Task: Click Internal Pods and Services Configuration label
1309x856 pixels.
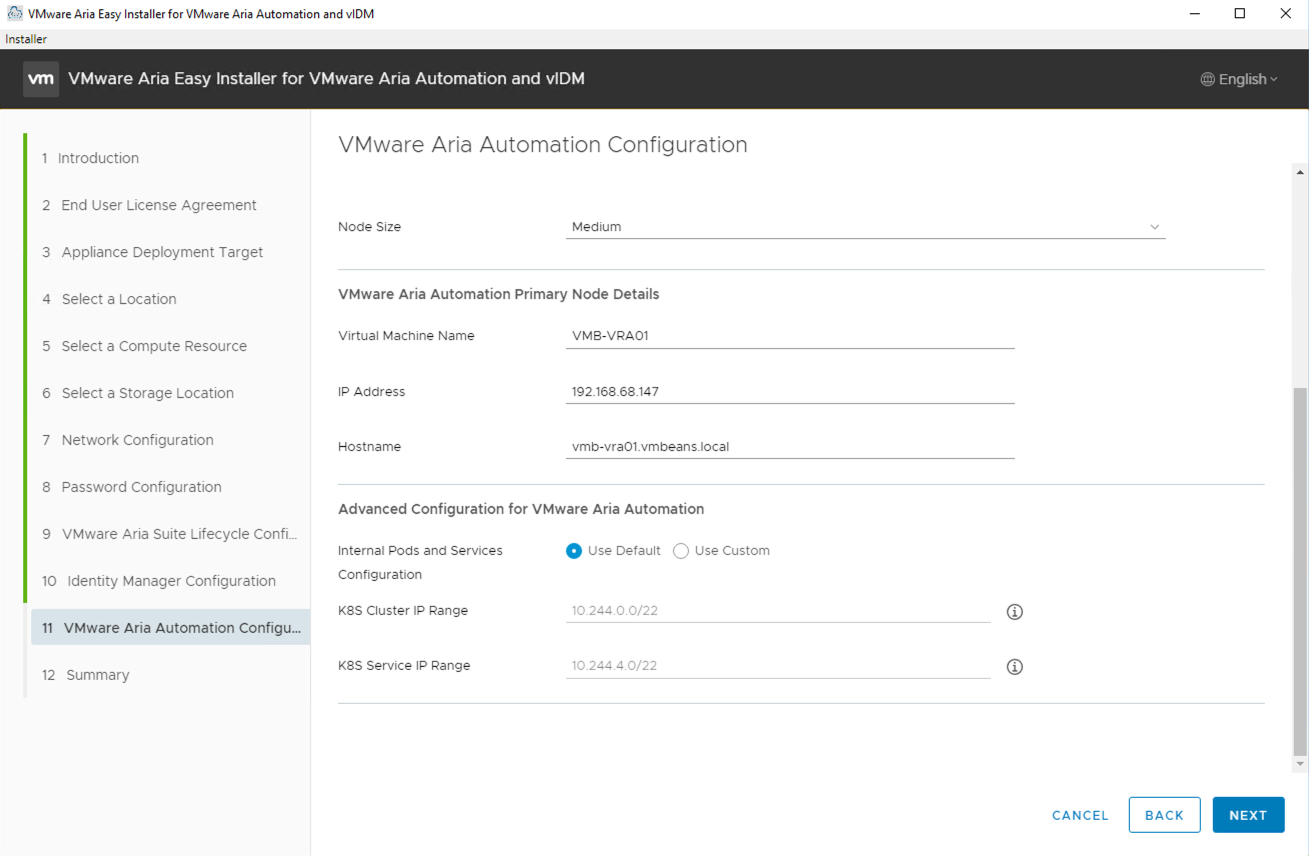Action: pyautogui.click(x=420, y=563)
